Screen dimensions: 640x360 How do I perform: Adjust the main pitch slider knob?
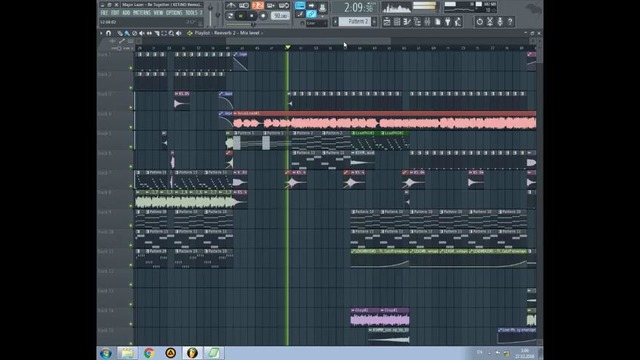point(218,15)
